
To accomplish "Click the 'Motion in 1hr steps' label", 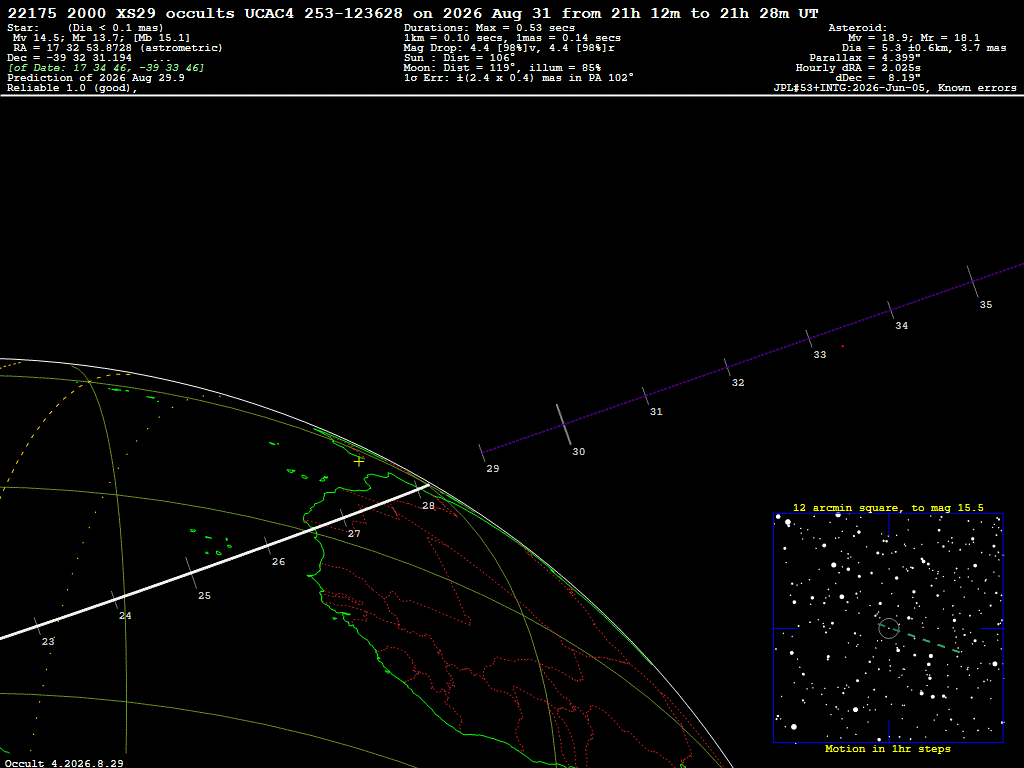I will tap(888, 748).
